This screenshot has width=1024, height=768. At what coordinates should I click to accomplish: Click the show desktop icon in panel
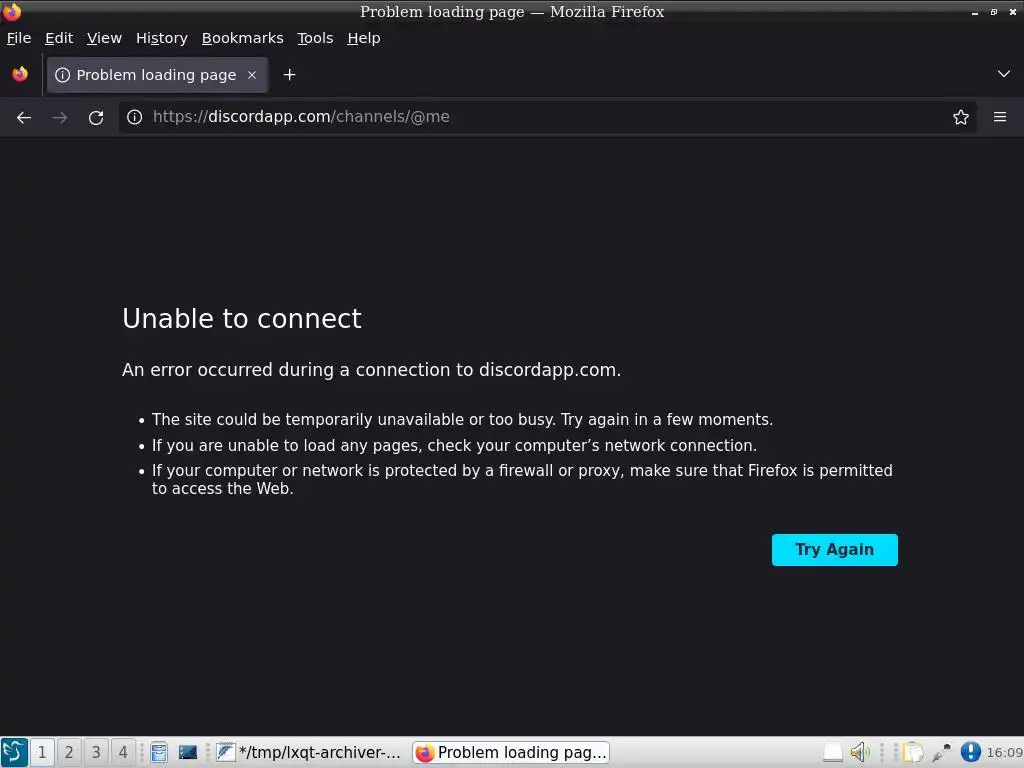click(x=187, y=752)
